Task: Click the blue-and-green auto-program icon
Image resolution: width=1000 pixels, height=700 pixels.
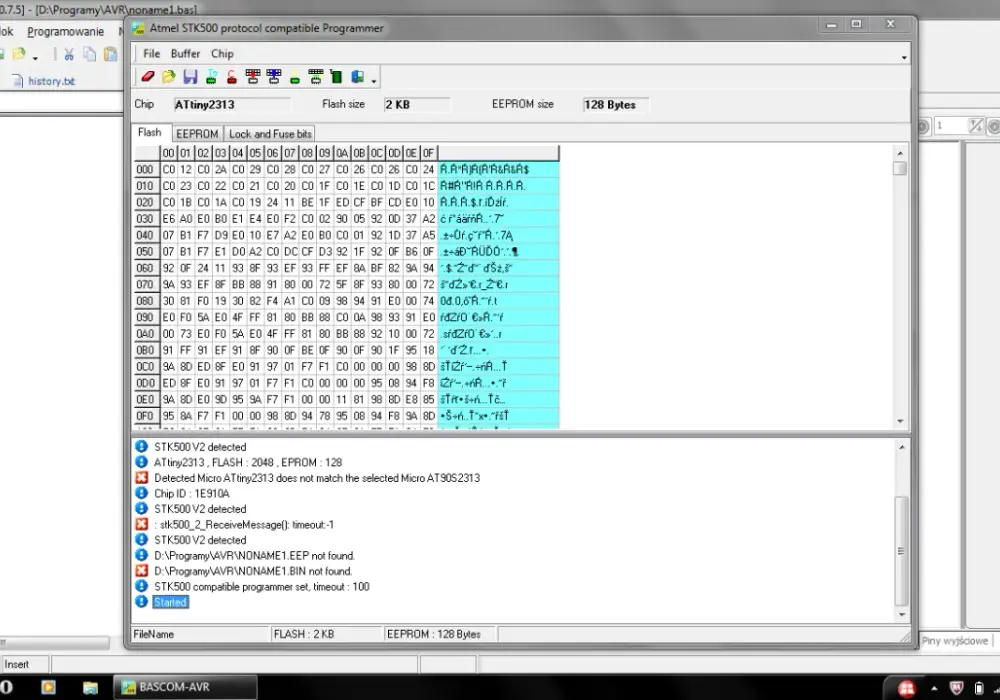Action: [x=357, y=77]
